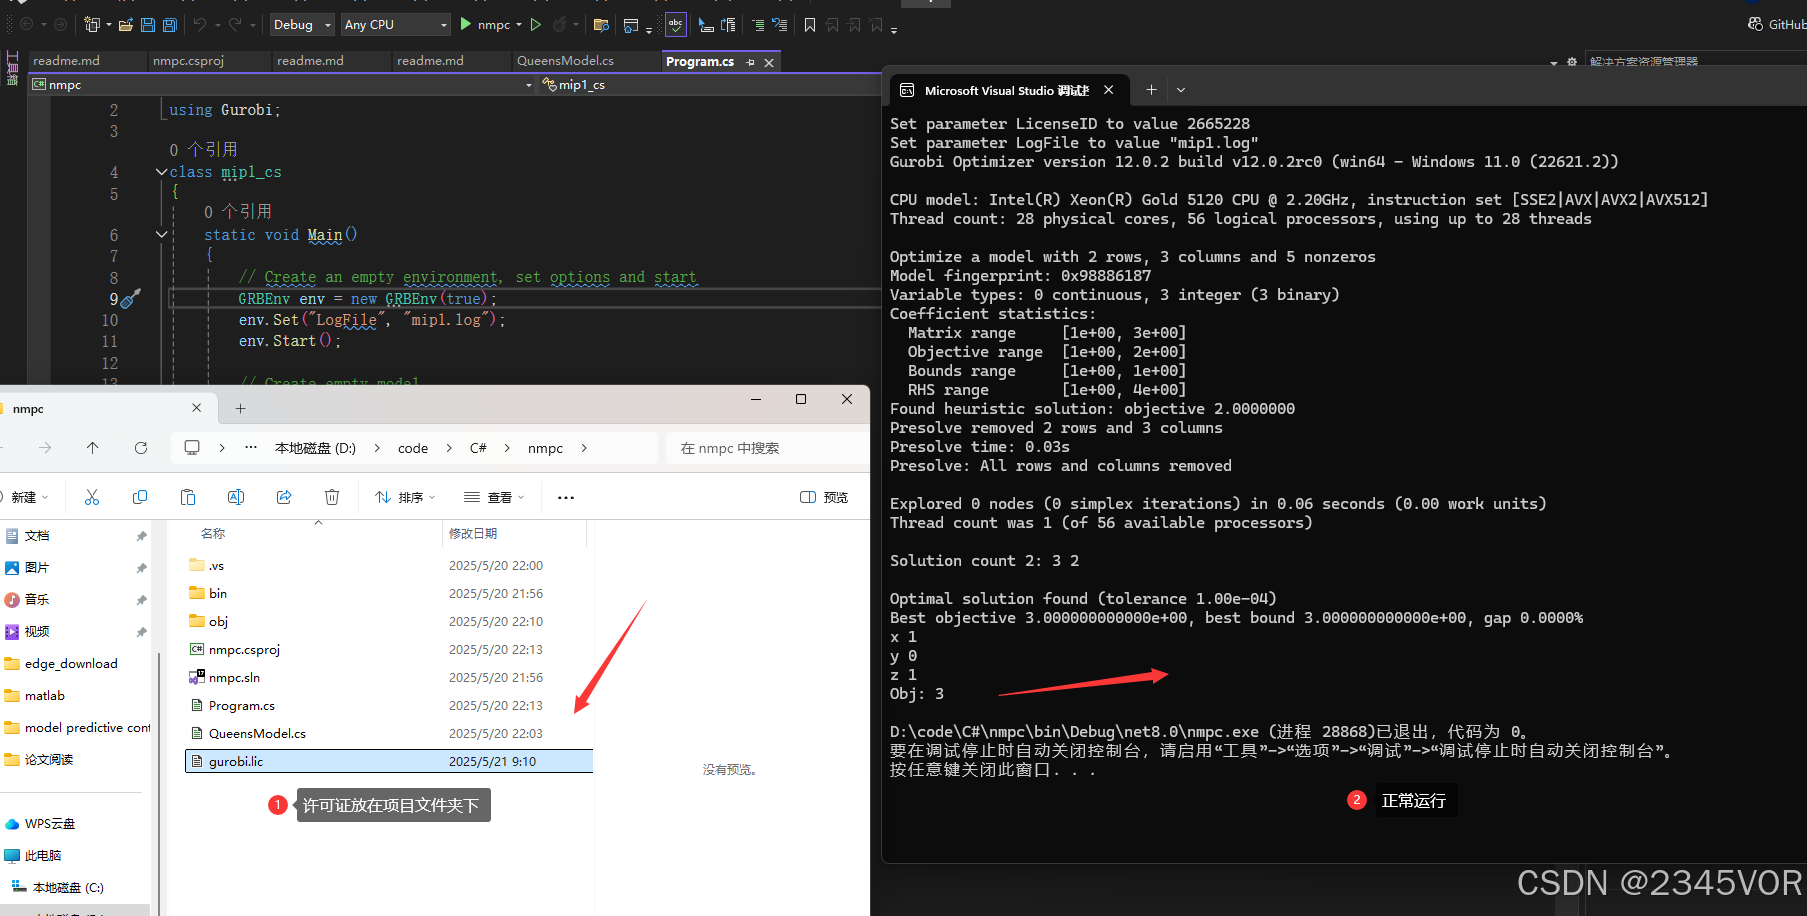Open the terminal profile dropdown chevron

pyautogui.click(x=1181, y=90)
